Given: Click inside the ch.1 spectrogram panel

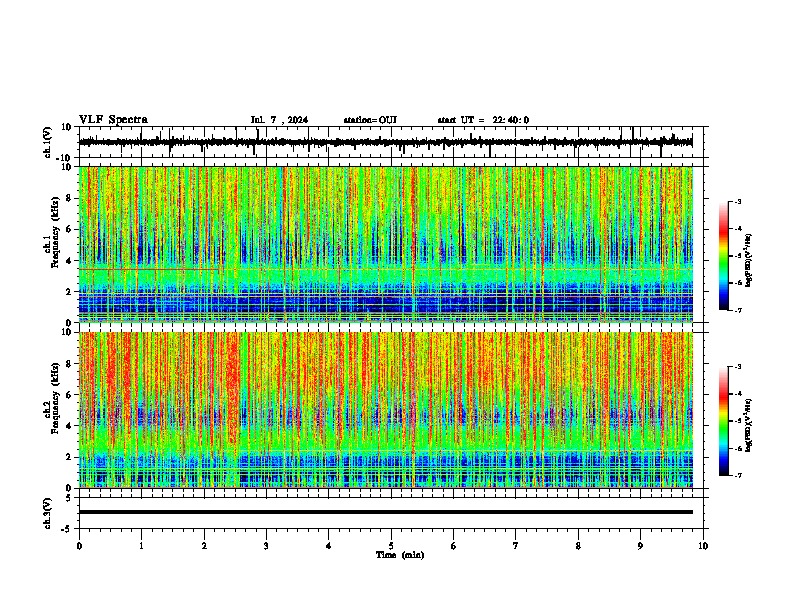Looking at the screenshot, I should pyautogui.click(x=386, y=244).
